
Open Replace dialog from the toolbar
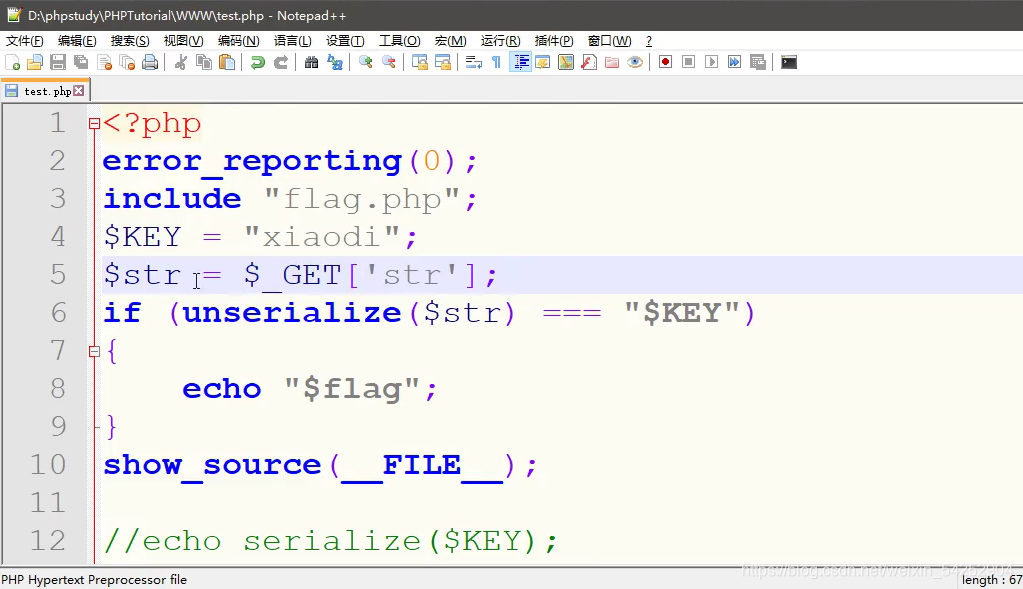tap(335, 62)
